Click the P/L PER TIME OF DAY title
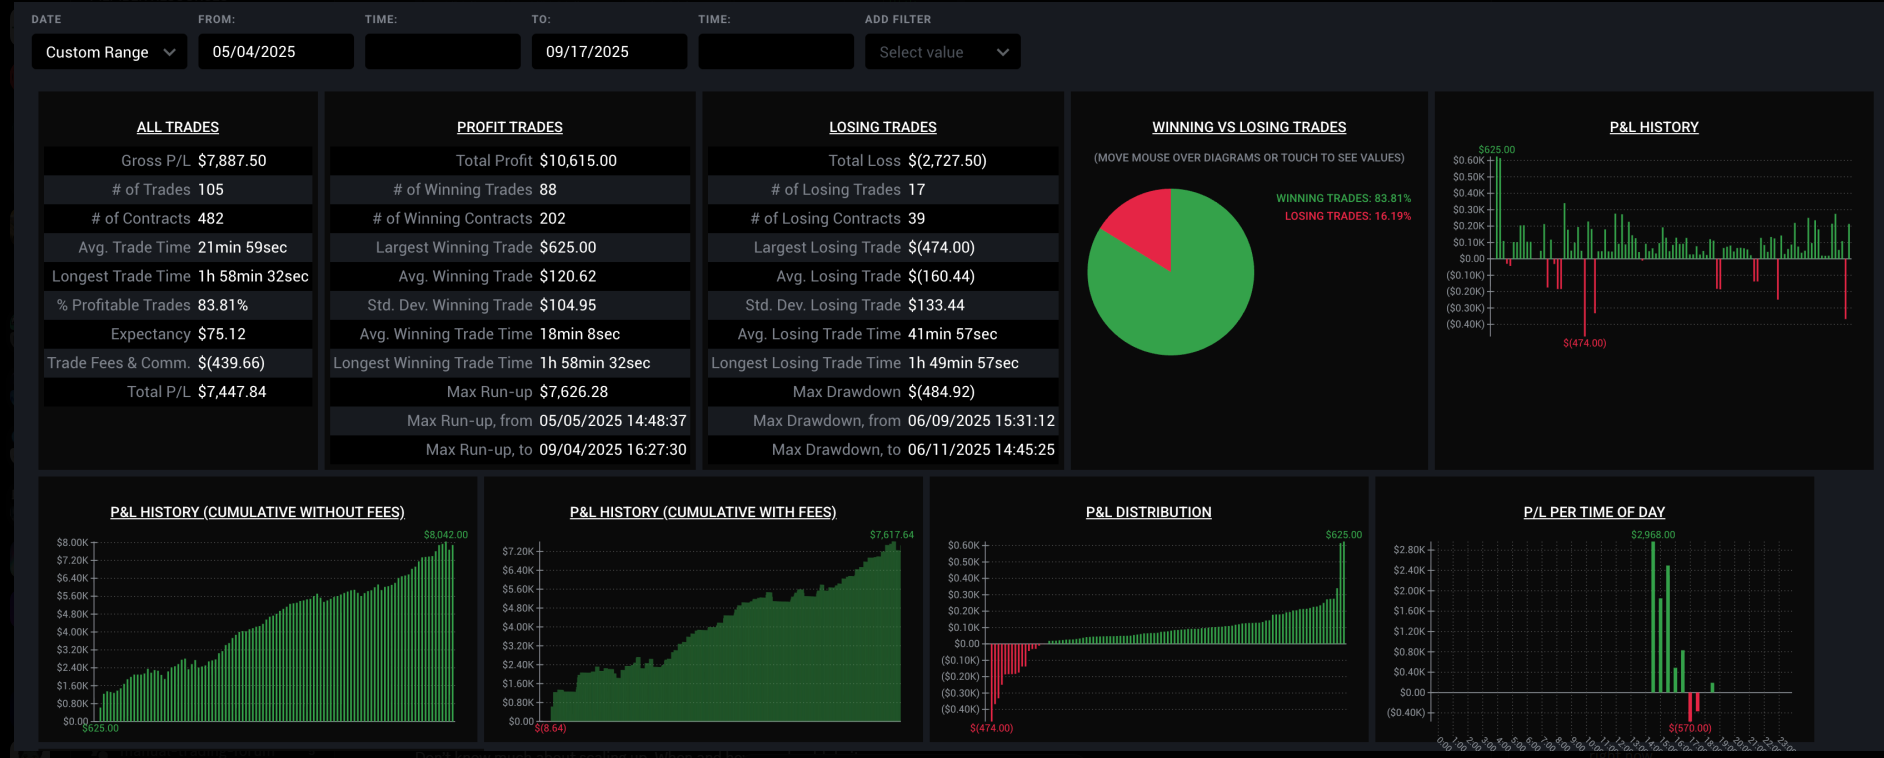The height and width of the screenshot is (758, 1884). 1594,512
